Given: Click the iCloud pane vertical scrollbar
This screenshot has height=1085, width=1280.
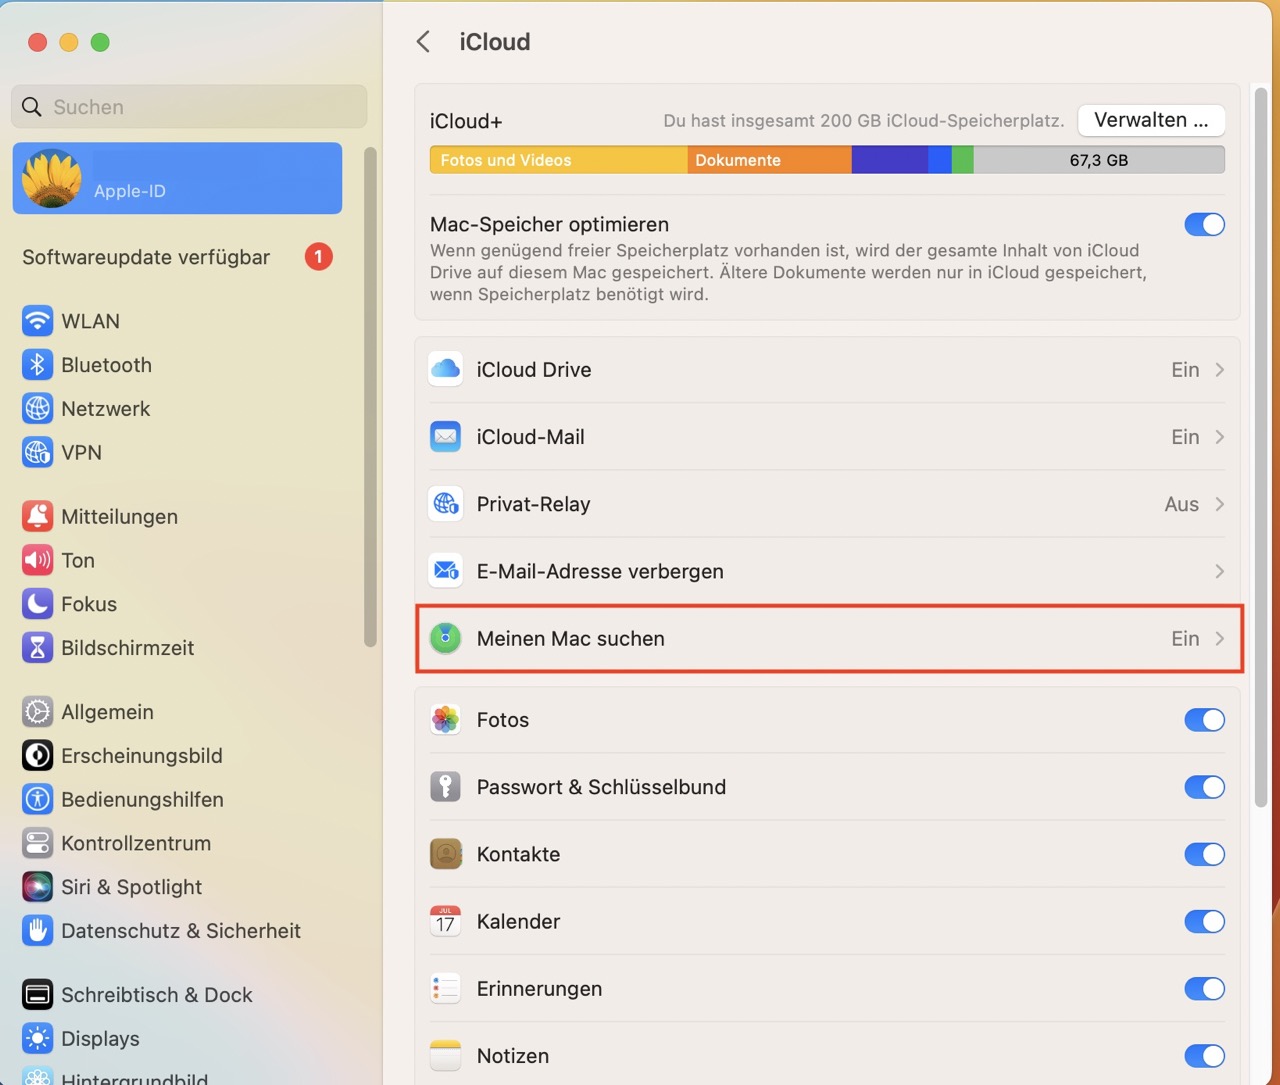Looking at the screenshot, I should click(x=1260, y=447).
